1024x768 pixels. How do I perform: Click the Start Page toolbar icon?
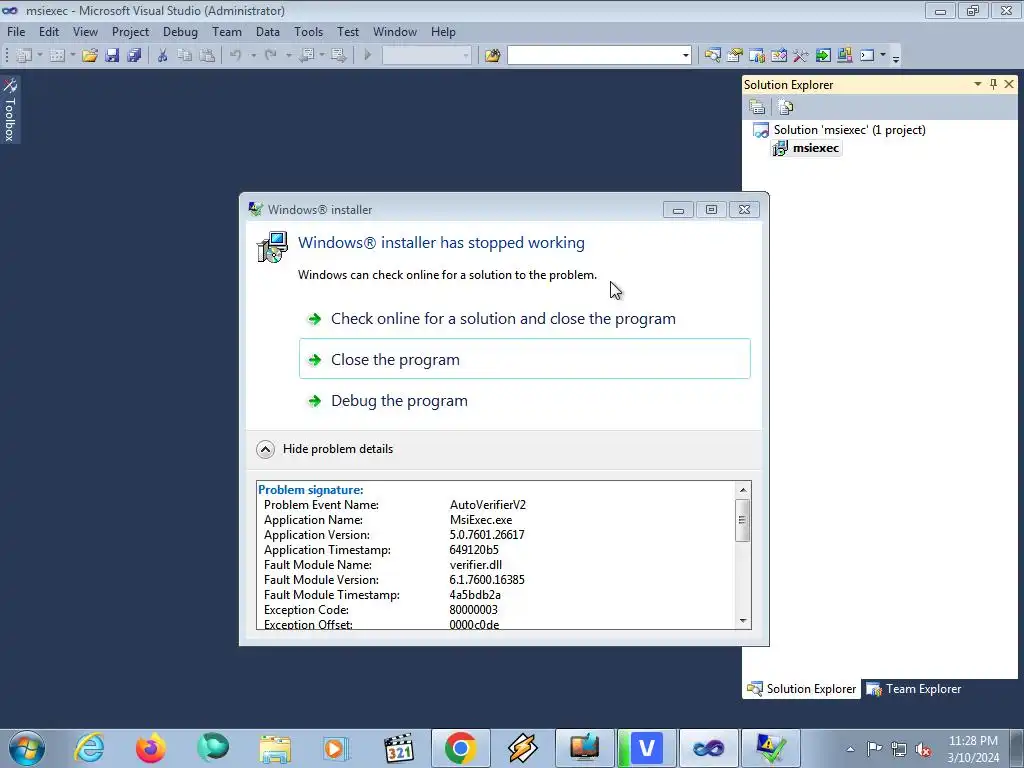click(x=823, y=56)
